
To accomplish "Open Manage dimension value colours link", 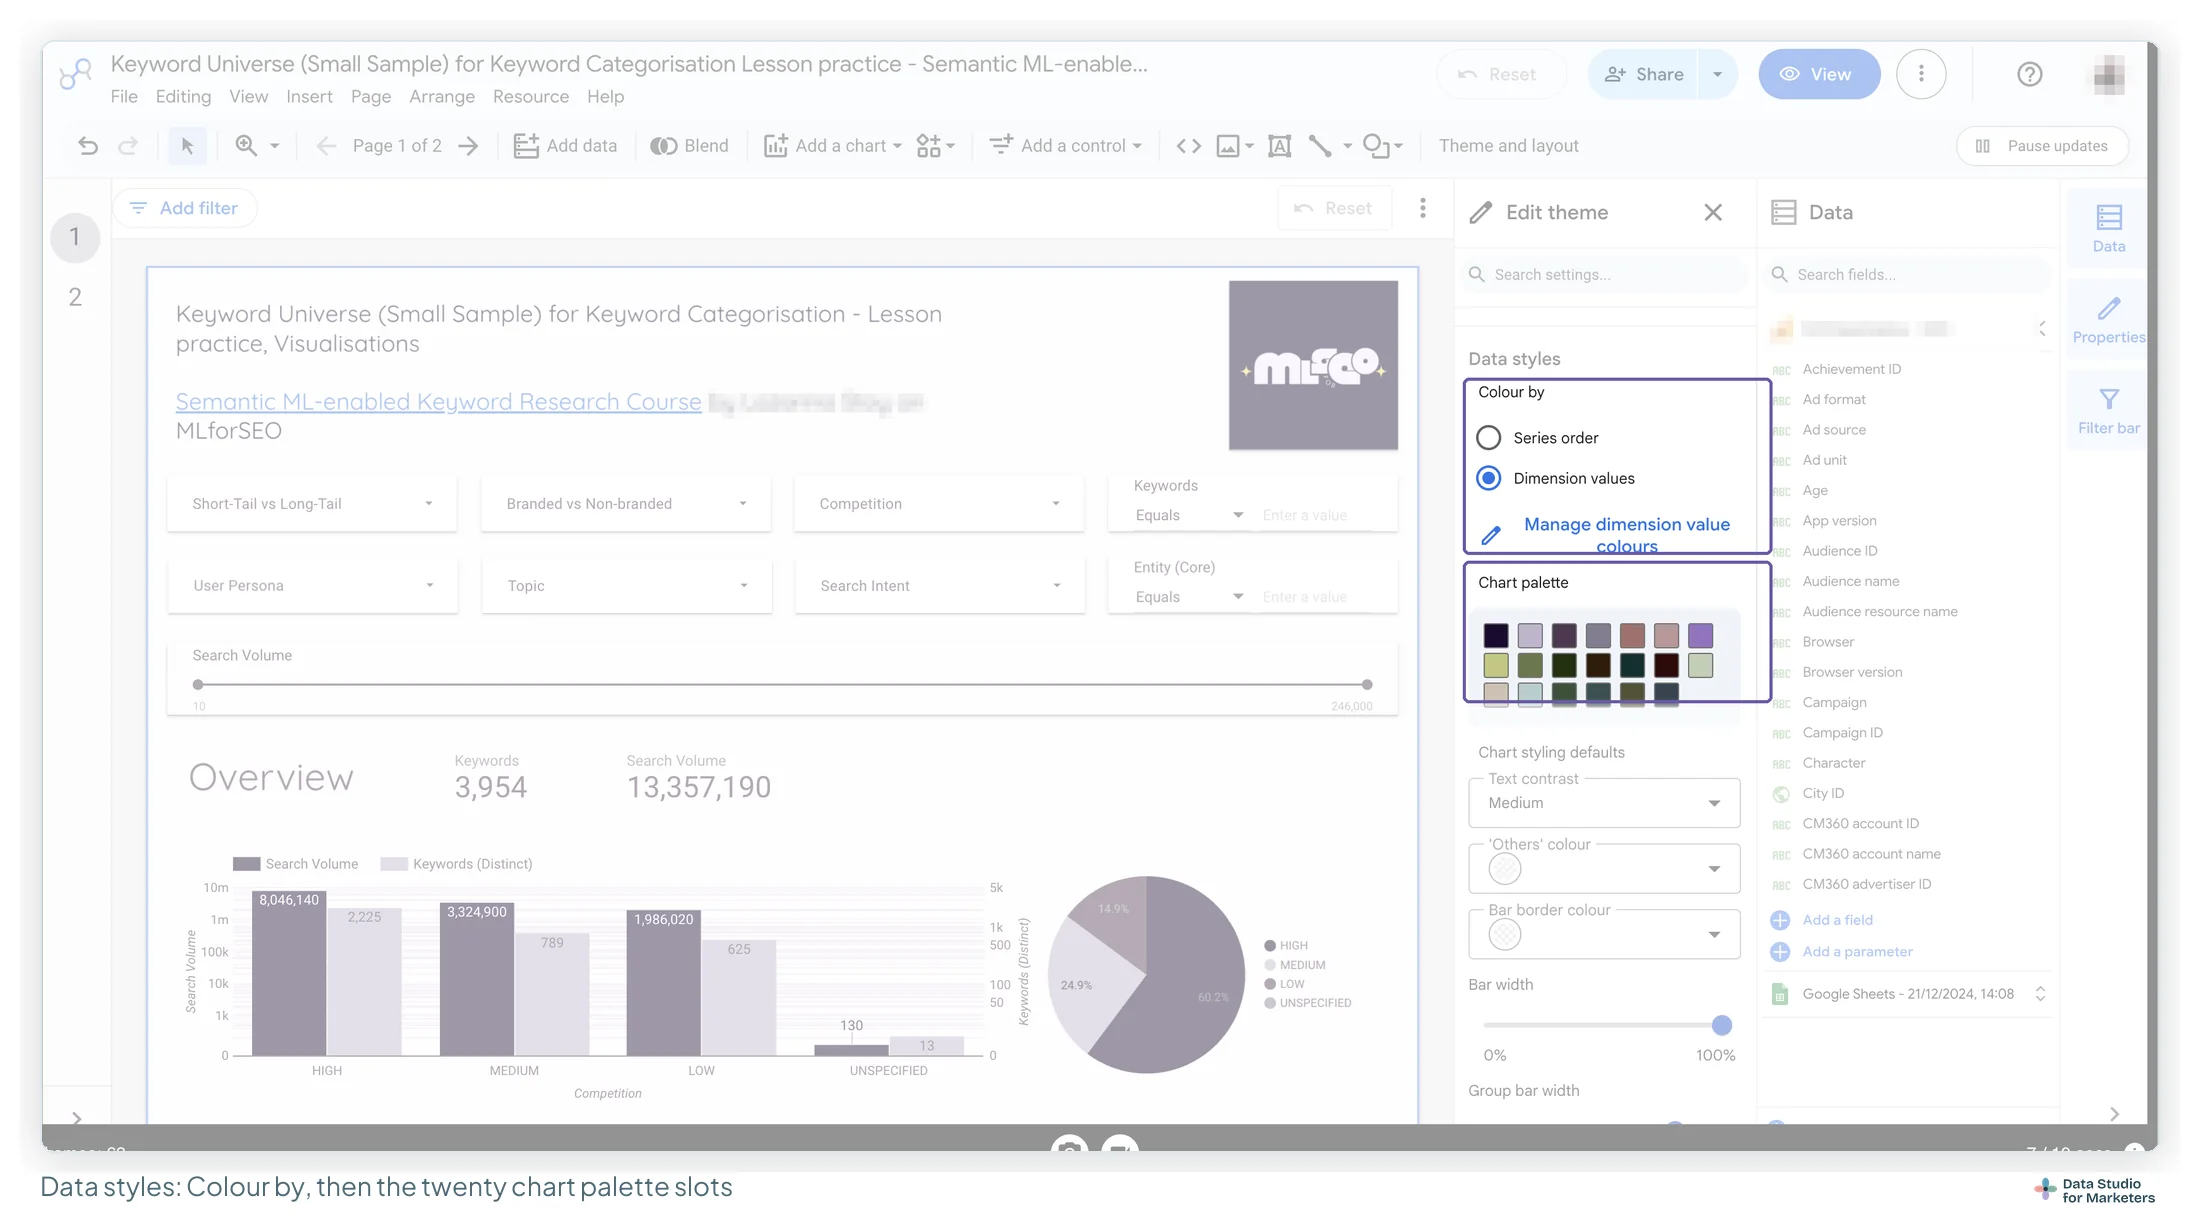I will [x=1627, y=535].
